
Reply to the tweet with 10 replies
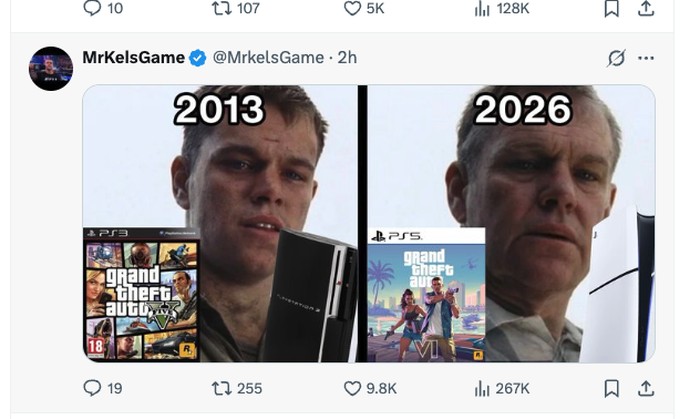93,8
